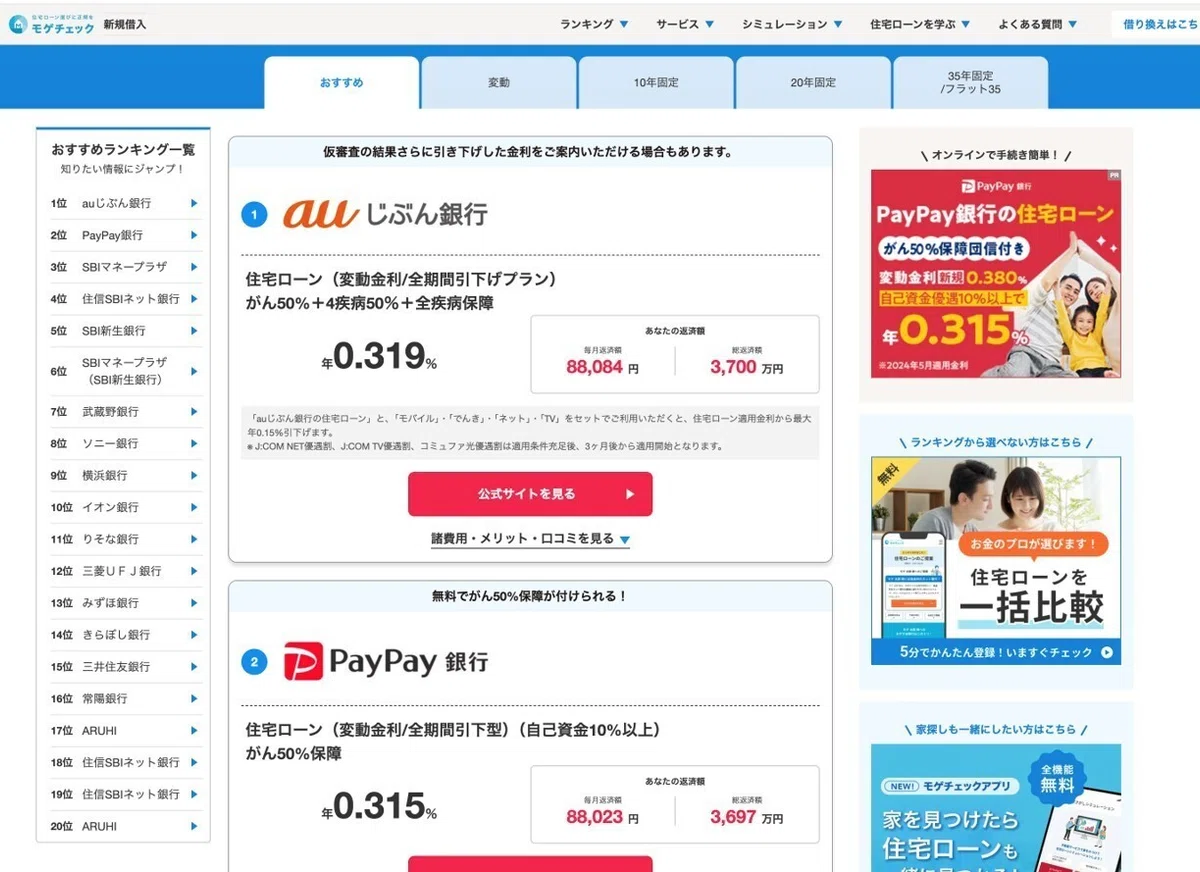The image size is (1200, 872).
Task: Click arrow icon beside 11位 りそな銀行
Action: [194, 539]
